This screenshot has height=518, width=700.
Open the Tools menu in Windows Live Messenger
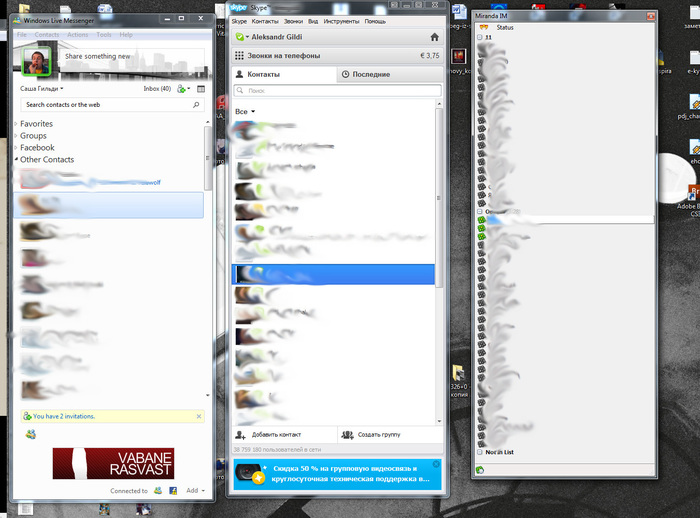(x=104, y=34)
